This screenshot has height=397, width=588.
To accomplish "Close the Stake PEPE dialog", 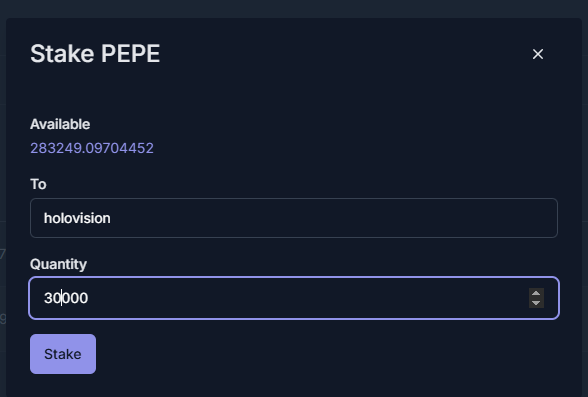I will (538, 54).
